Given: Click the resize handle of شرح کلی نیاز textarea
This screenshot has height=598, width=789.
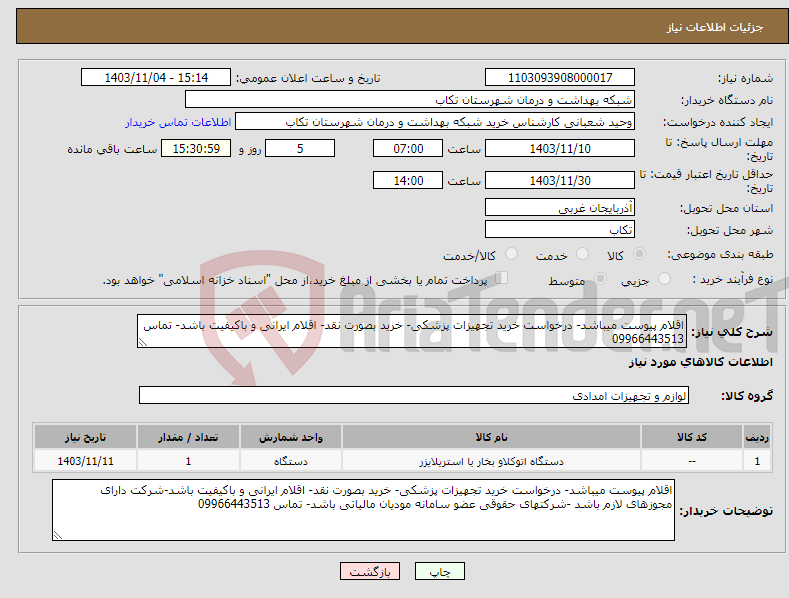Looking at the screenshot, I should (143, 342).
